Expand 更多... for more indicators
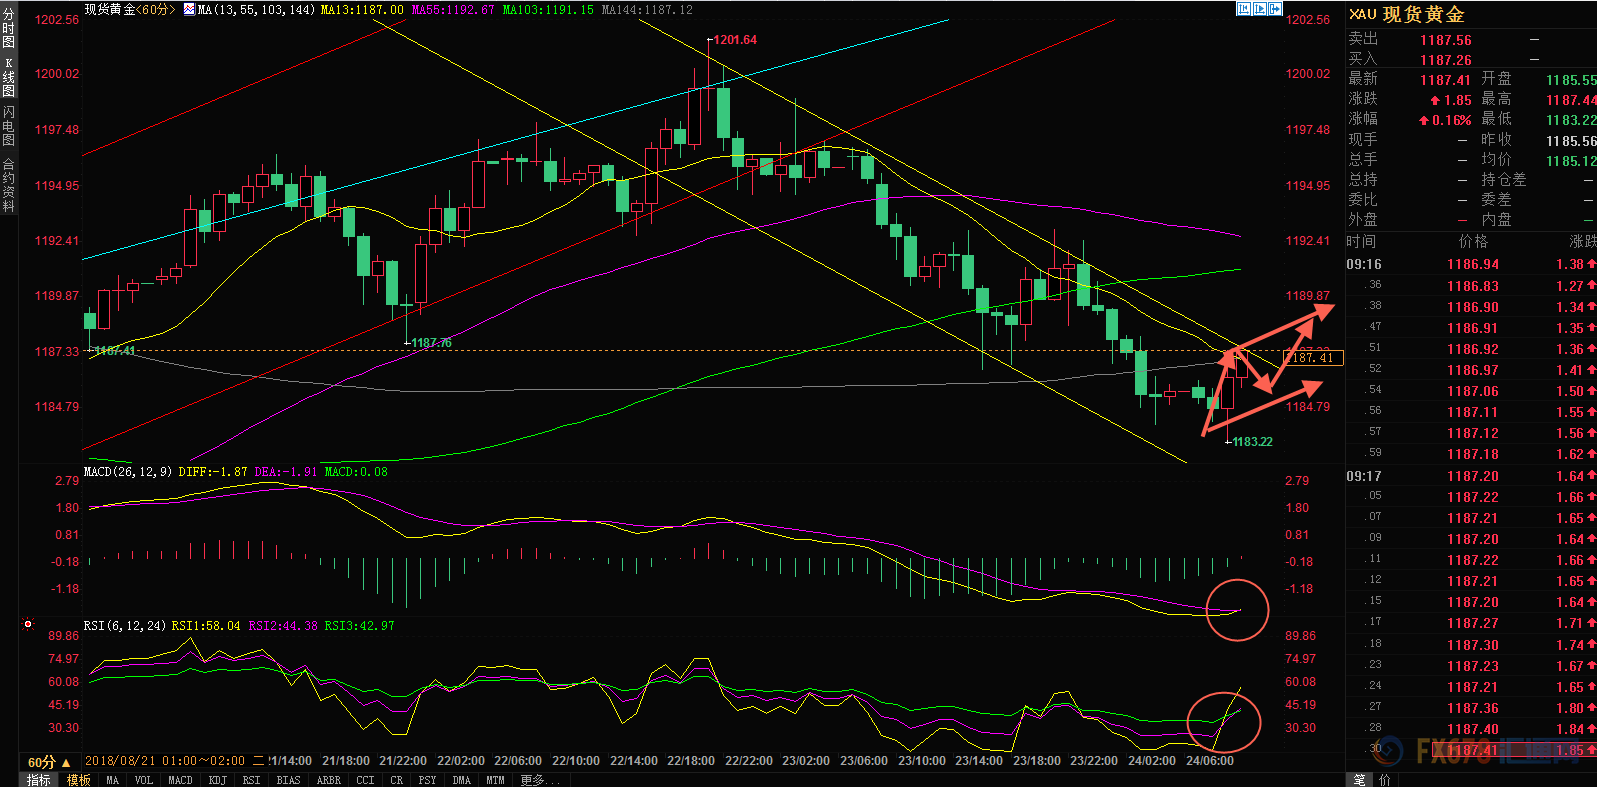 point(540,780)
